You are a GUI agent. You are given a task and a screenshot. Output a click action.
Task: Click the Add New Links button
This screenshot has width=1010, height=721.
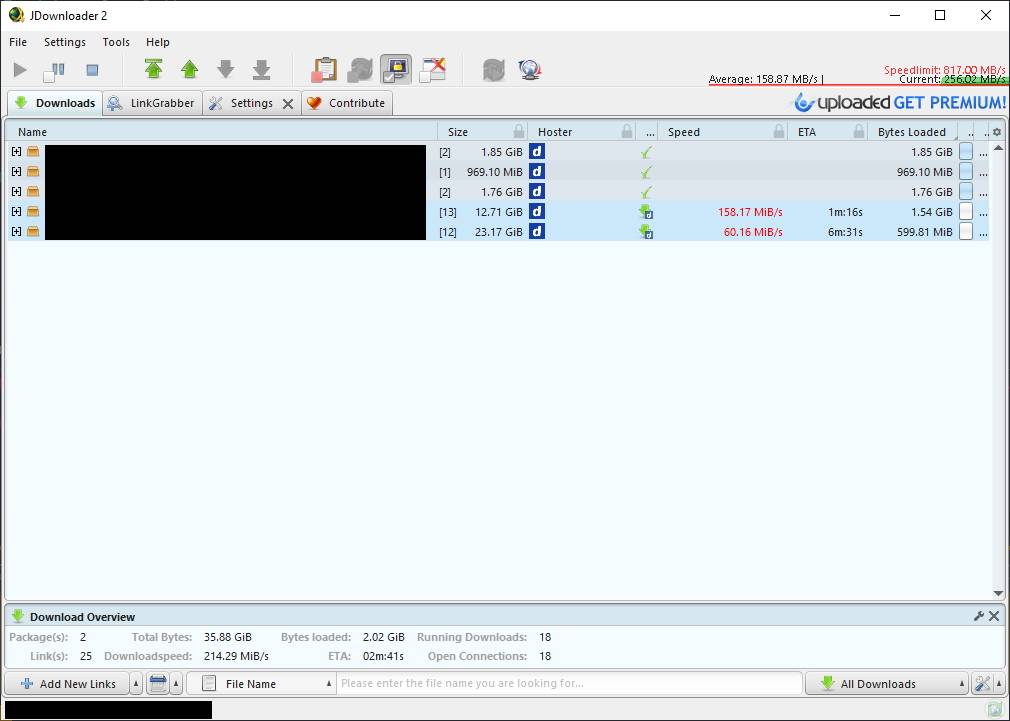68,684
